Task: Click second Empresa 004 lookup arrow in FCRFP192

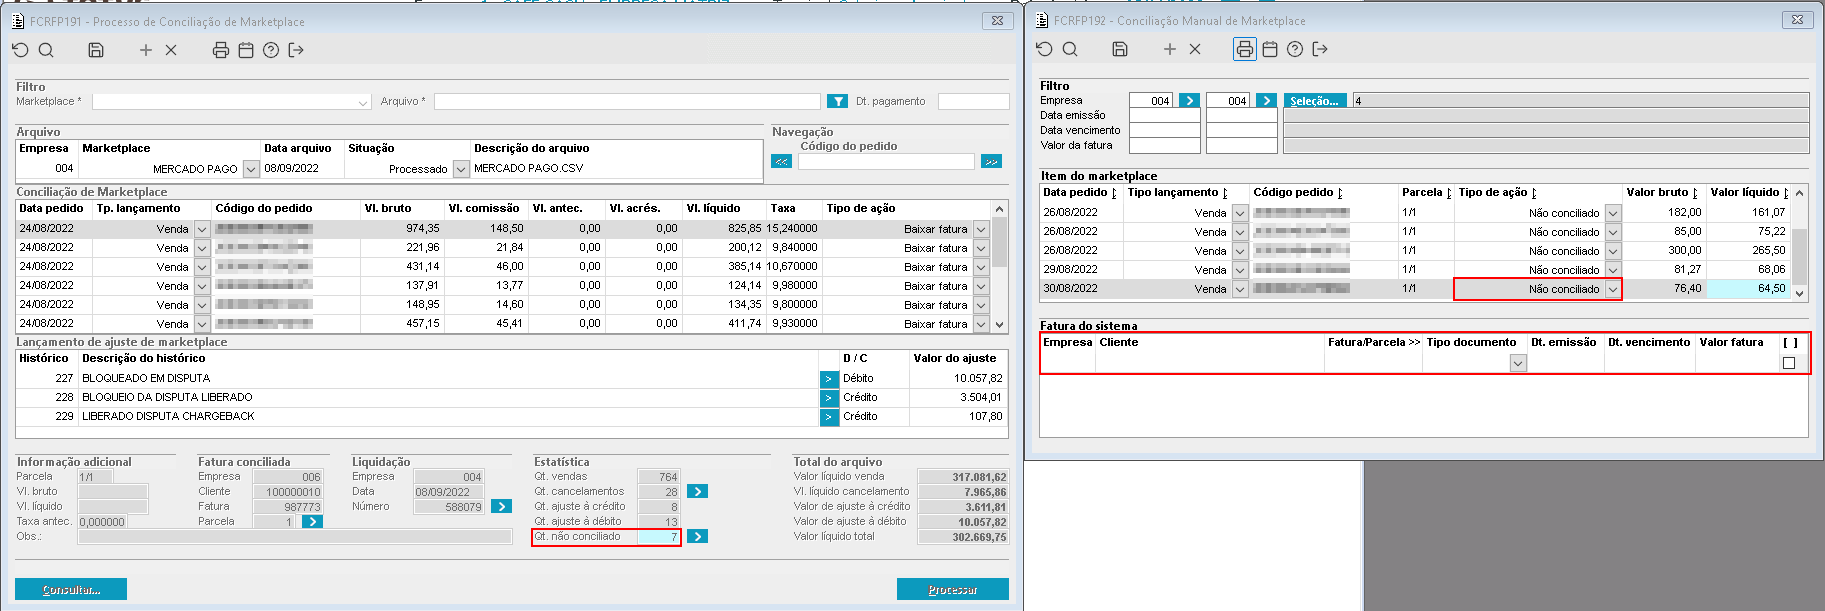Action: click(1266, 101)
